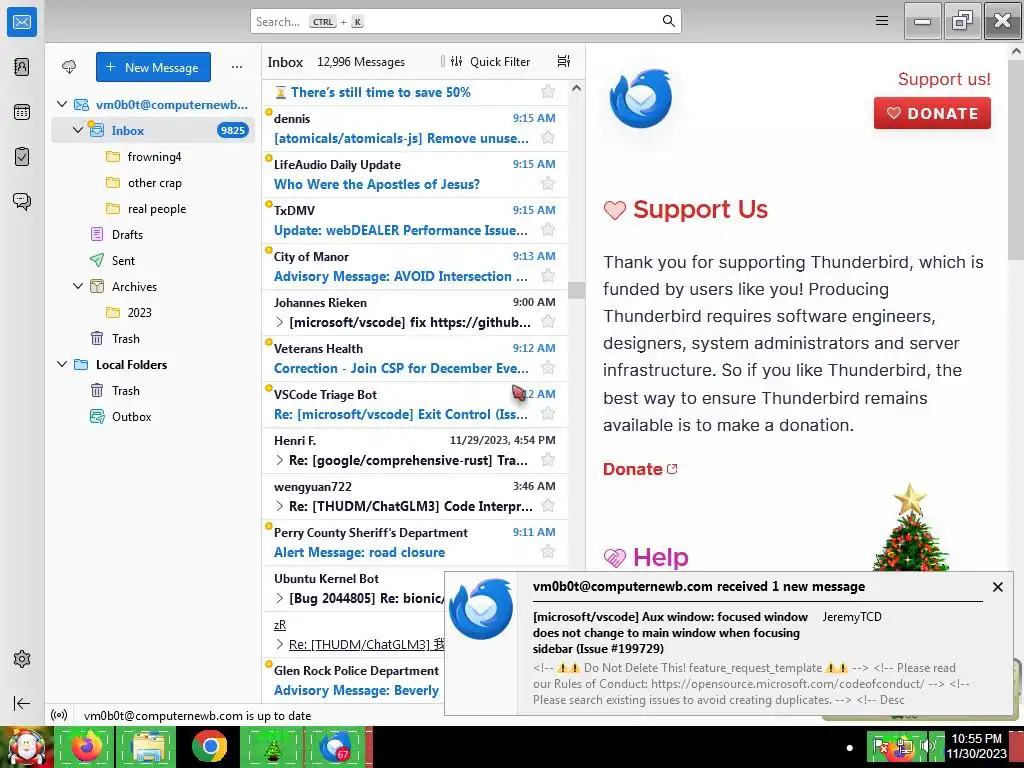Image resolution: width=1024 pixels, height=768 pixels.
Task: Collapse the Inbox folder tree
Action: click(x=78, y=130)
